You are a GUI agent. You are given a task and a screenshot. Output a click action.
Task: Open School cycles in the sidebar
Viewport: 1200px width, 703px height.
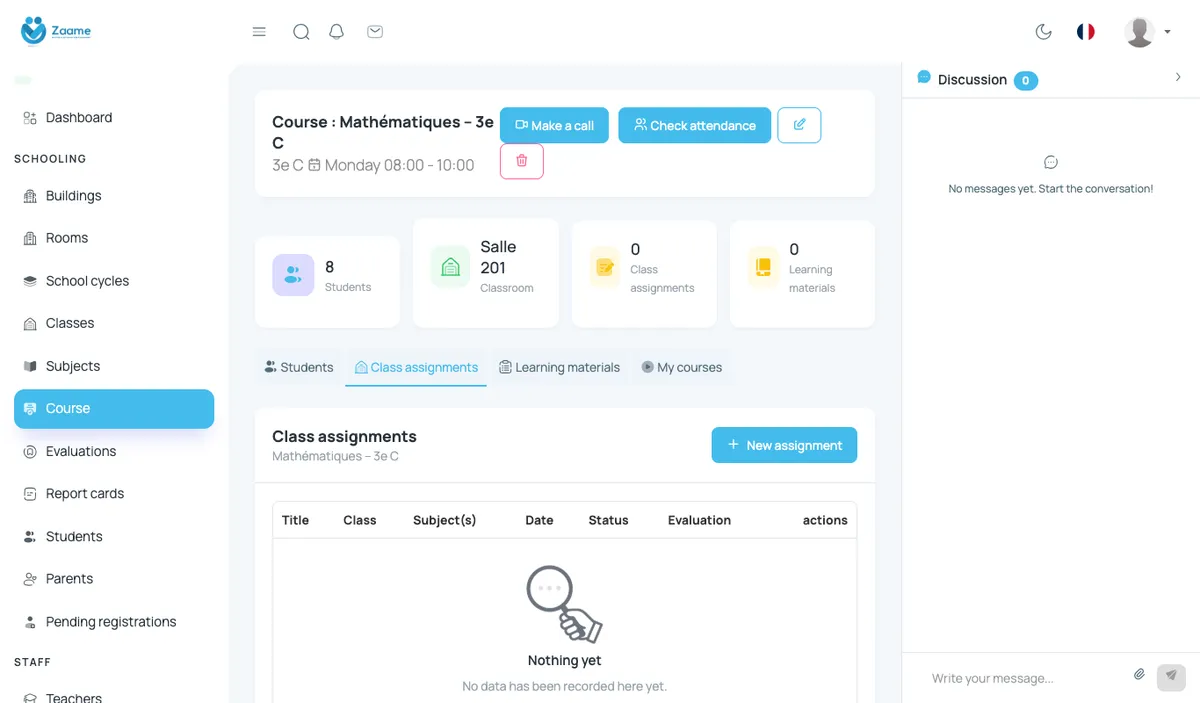(x=114, y=281)
